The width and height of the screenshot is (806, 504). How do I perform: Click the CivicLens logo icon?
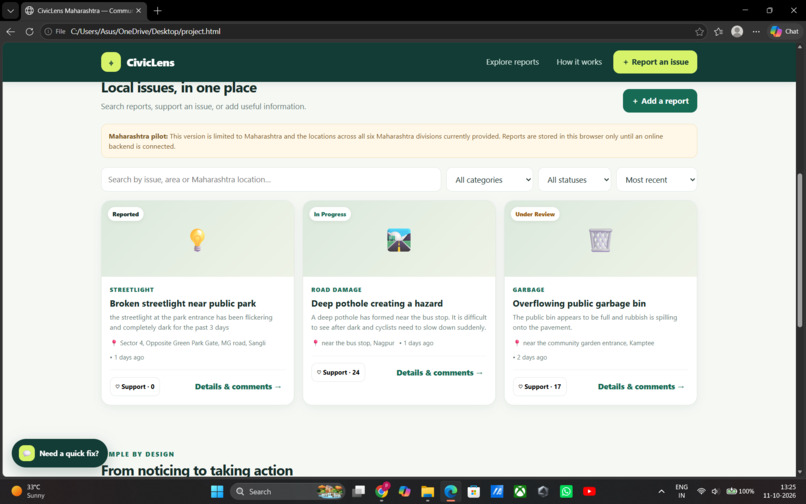(x=111, y=62)
